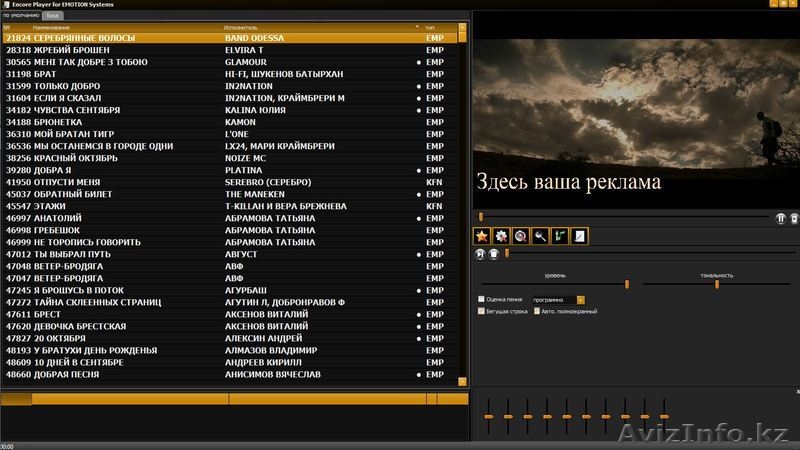Click the magnifying glass search icon
Viewport: 800px width, 450px height.
coord(540,236)
